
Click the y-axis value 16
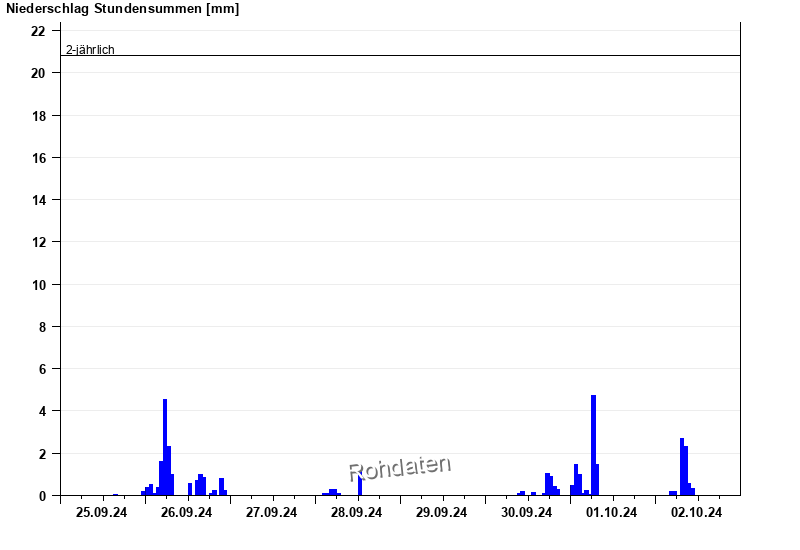tap(38, 158)
